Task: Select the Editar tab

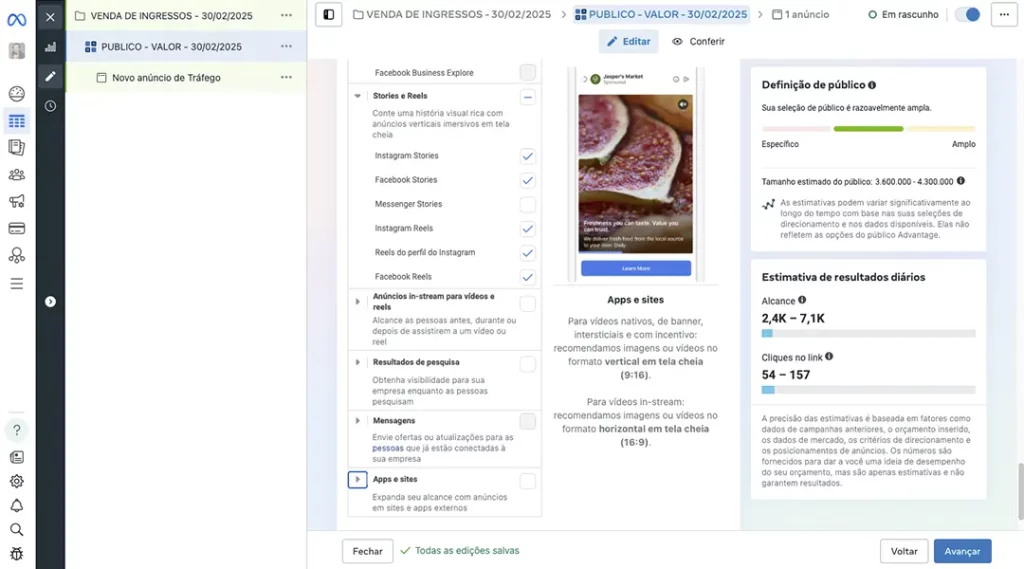Action: [628, 42]
